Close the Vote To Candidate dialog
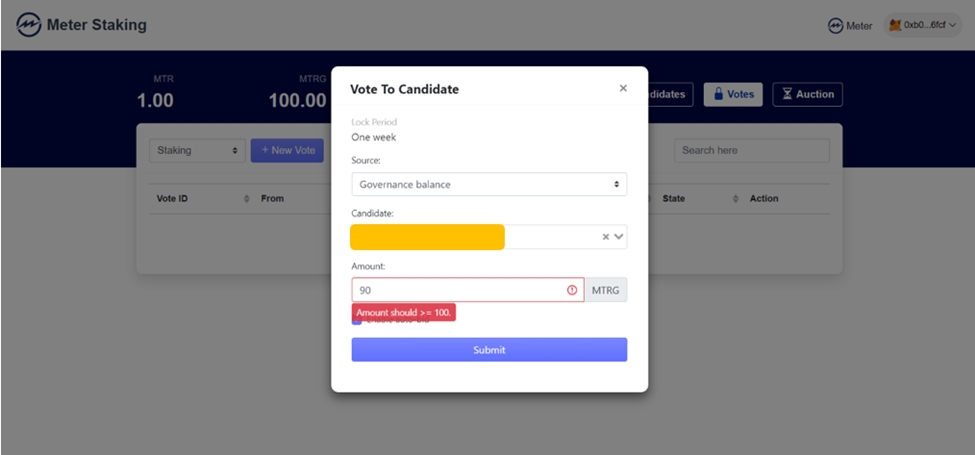This screenshot has width=975, height=455. [x=623, y=88]
